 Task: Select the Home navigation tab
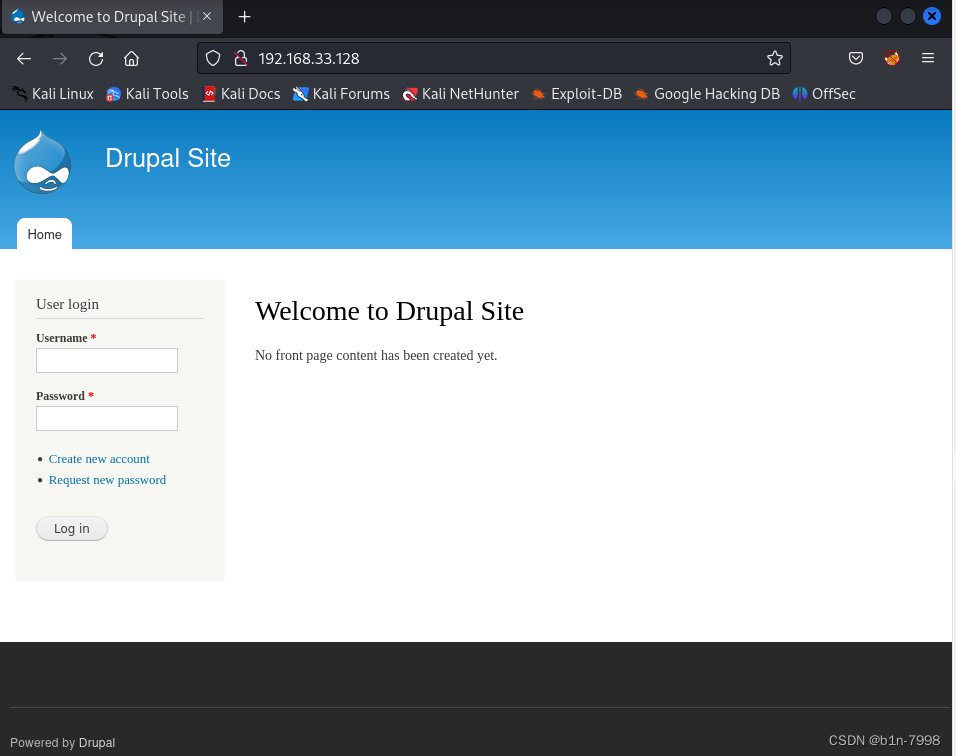point(45,234)
